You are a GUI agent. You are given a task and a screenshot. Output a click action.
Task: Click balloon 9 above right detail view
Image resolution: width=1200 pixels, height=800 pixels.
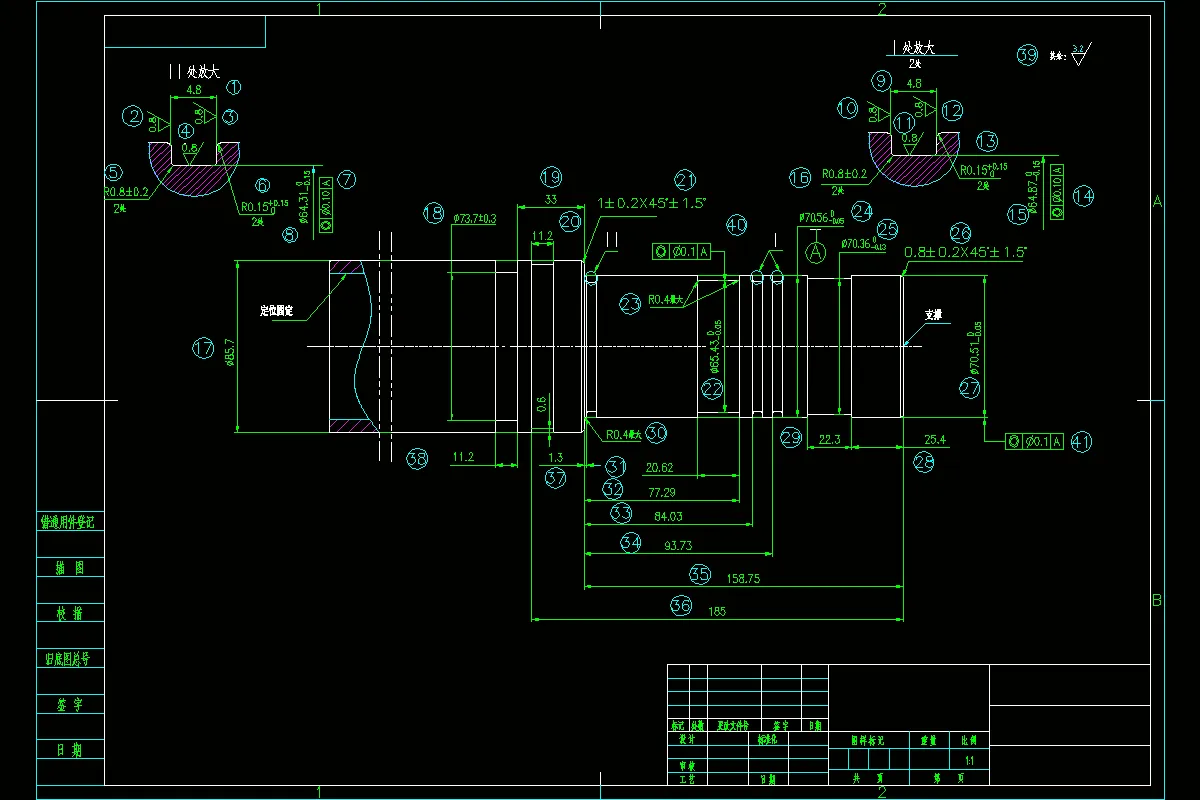880,81
